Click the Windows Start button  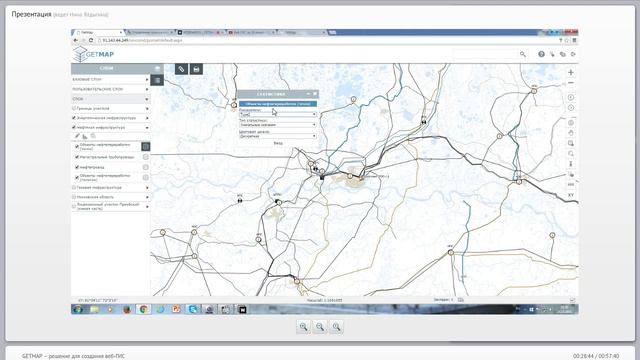coord(78,309)
